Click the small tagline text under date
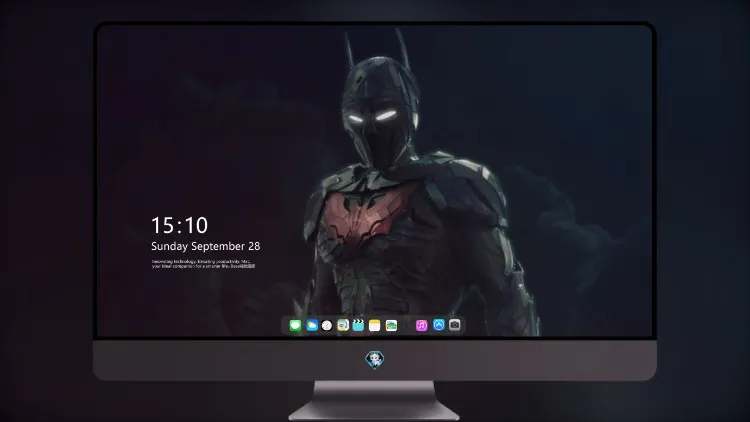 (203, 264)
